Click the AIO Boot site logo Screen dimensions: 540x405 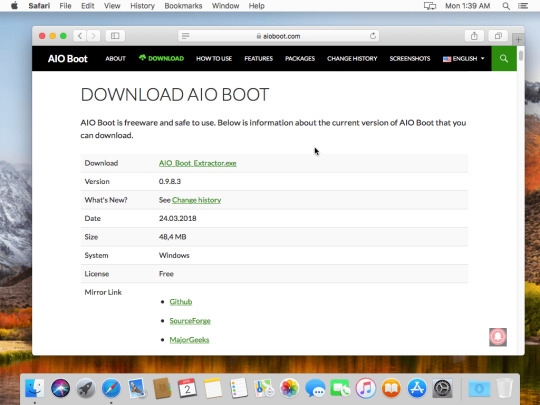[x=68, y=59]
